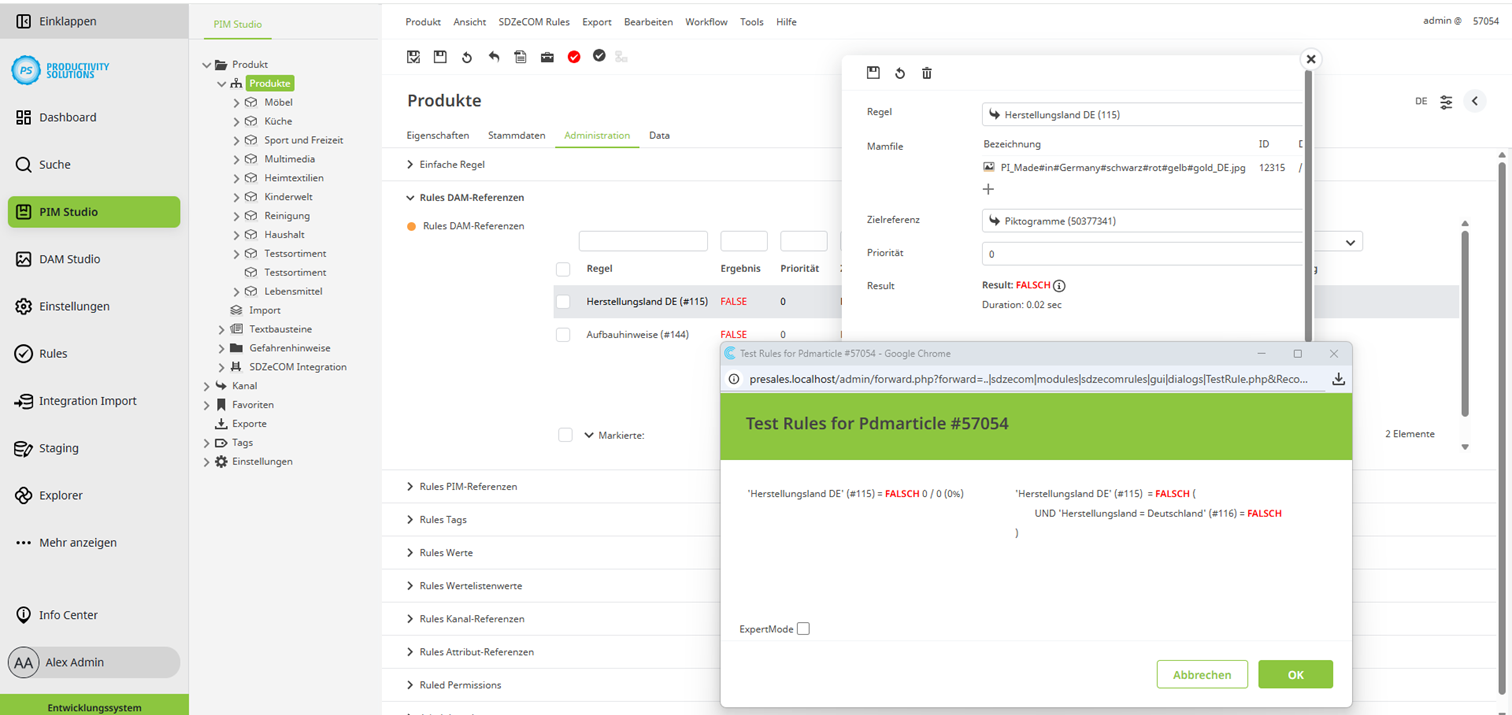
Task: Enable the ExpertMode checkbox
Action: (x=803, y=629)
